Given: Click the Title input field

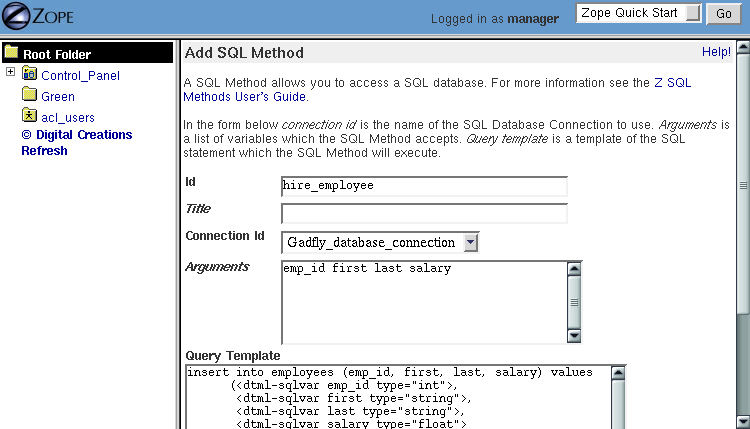Looking at the screenshot, I should (424, 213).
